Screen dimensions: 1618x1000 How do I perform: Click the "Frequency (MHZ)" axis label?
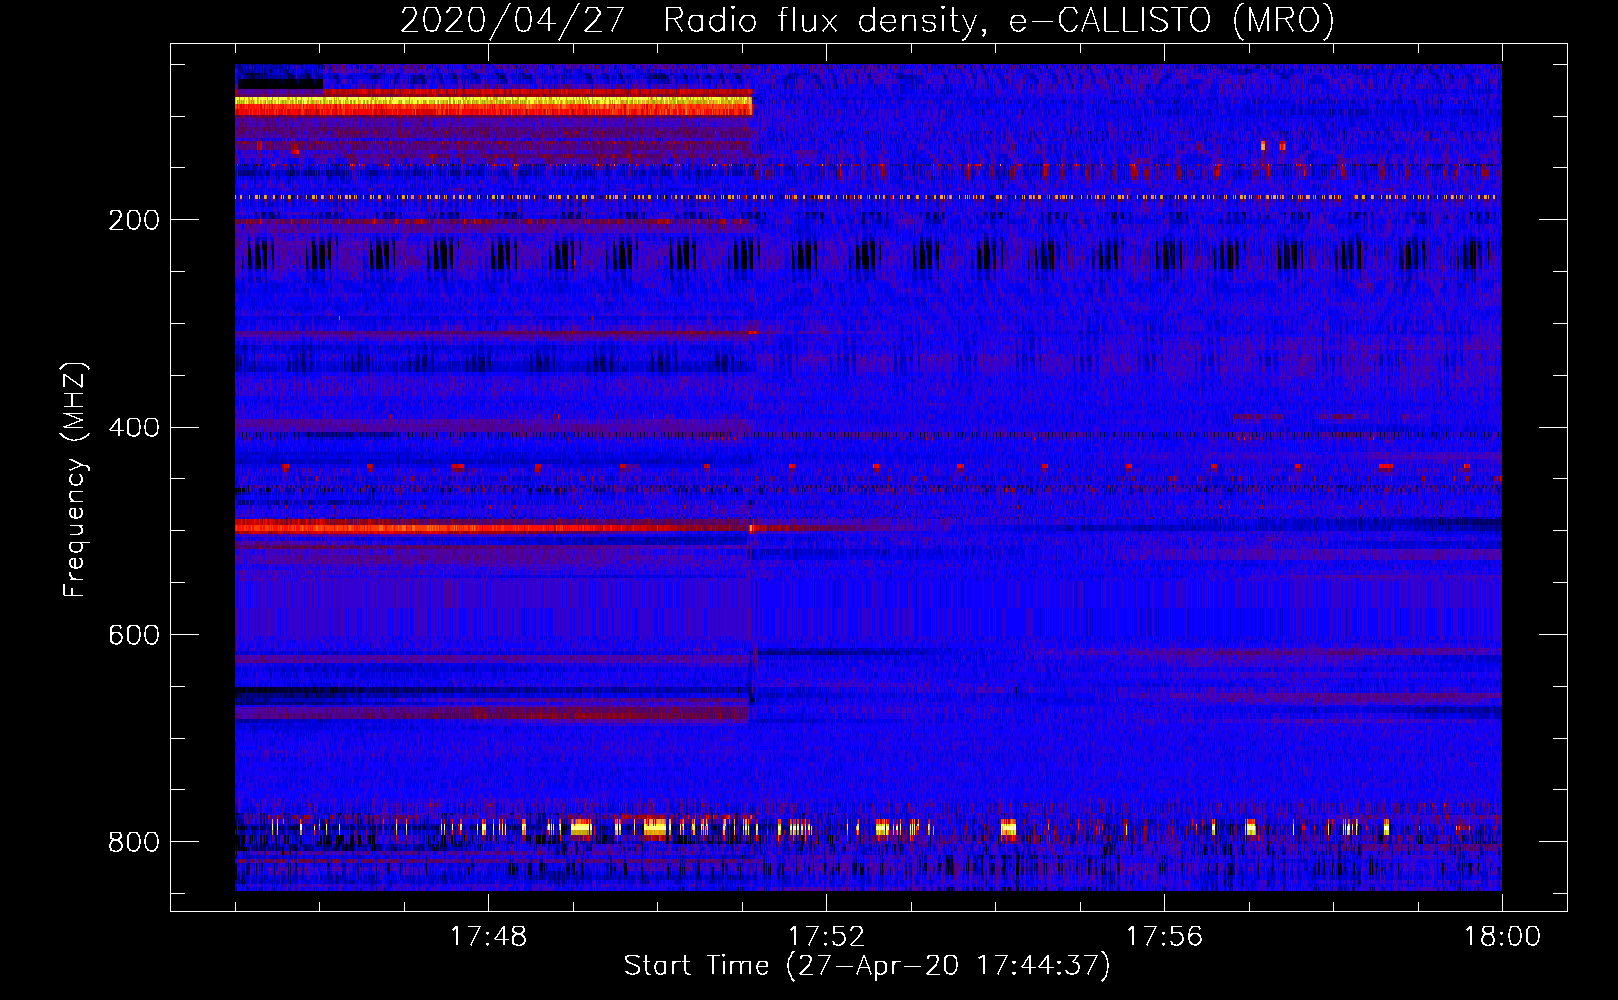pyautogui.click(x=74, y=480)
